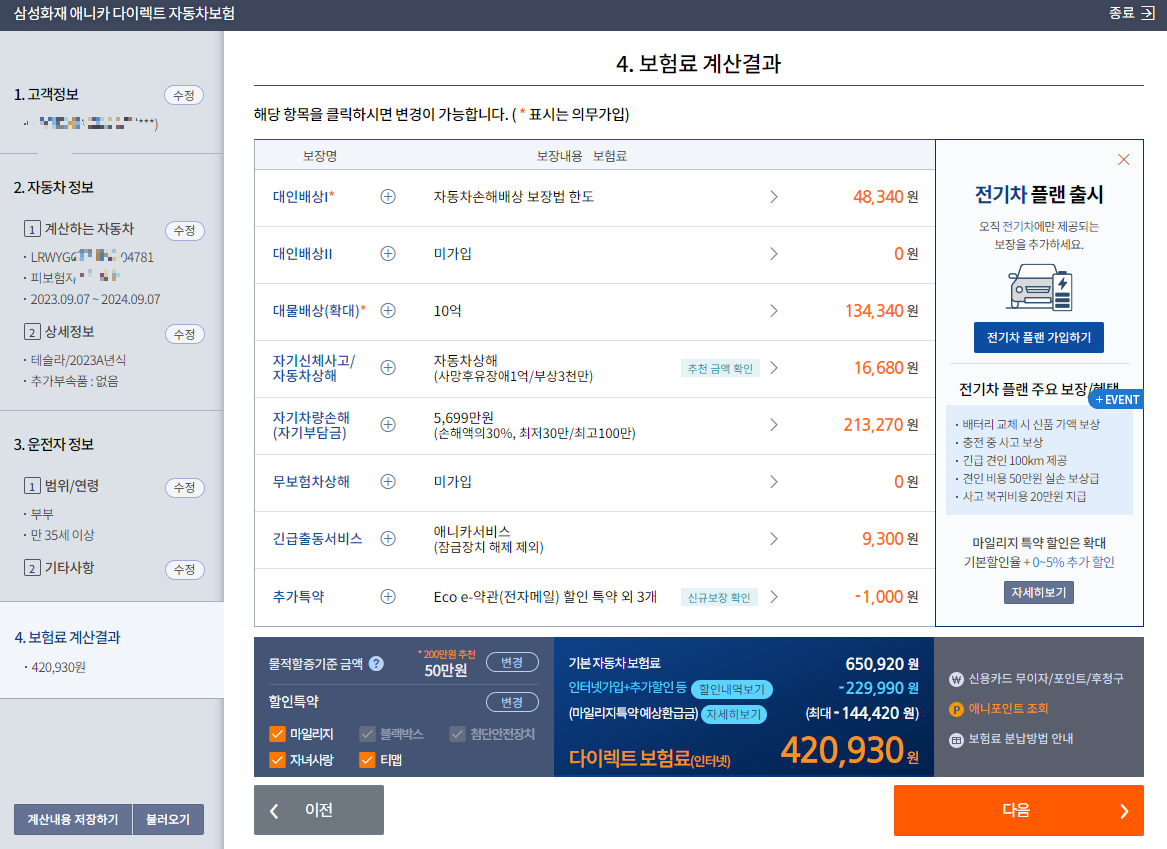Screen dimensions: 1167x849
Task: Toggle the 첨단안전장치 checkbox
Action: tap(457, 734)
